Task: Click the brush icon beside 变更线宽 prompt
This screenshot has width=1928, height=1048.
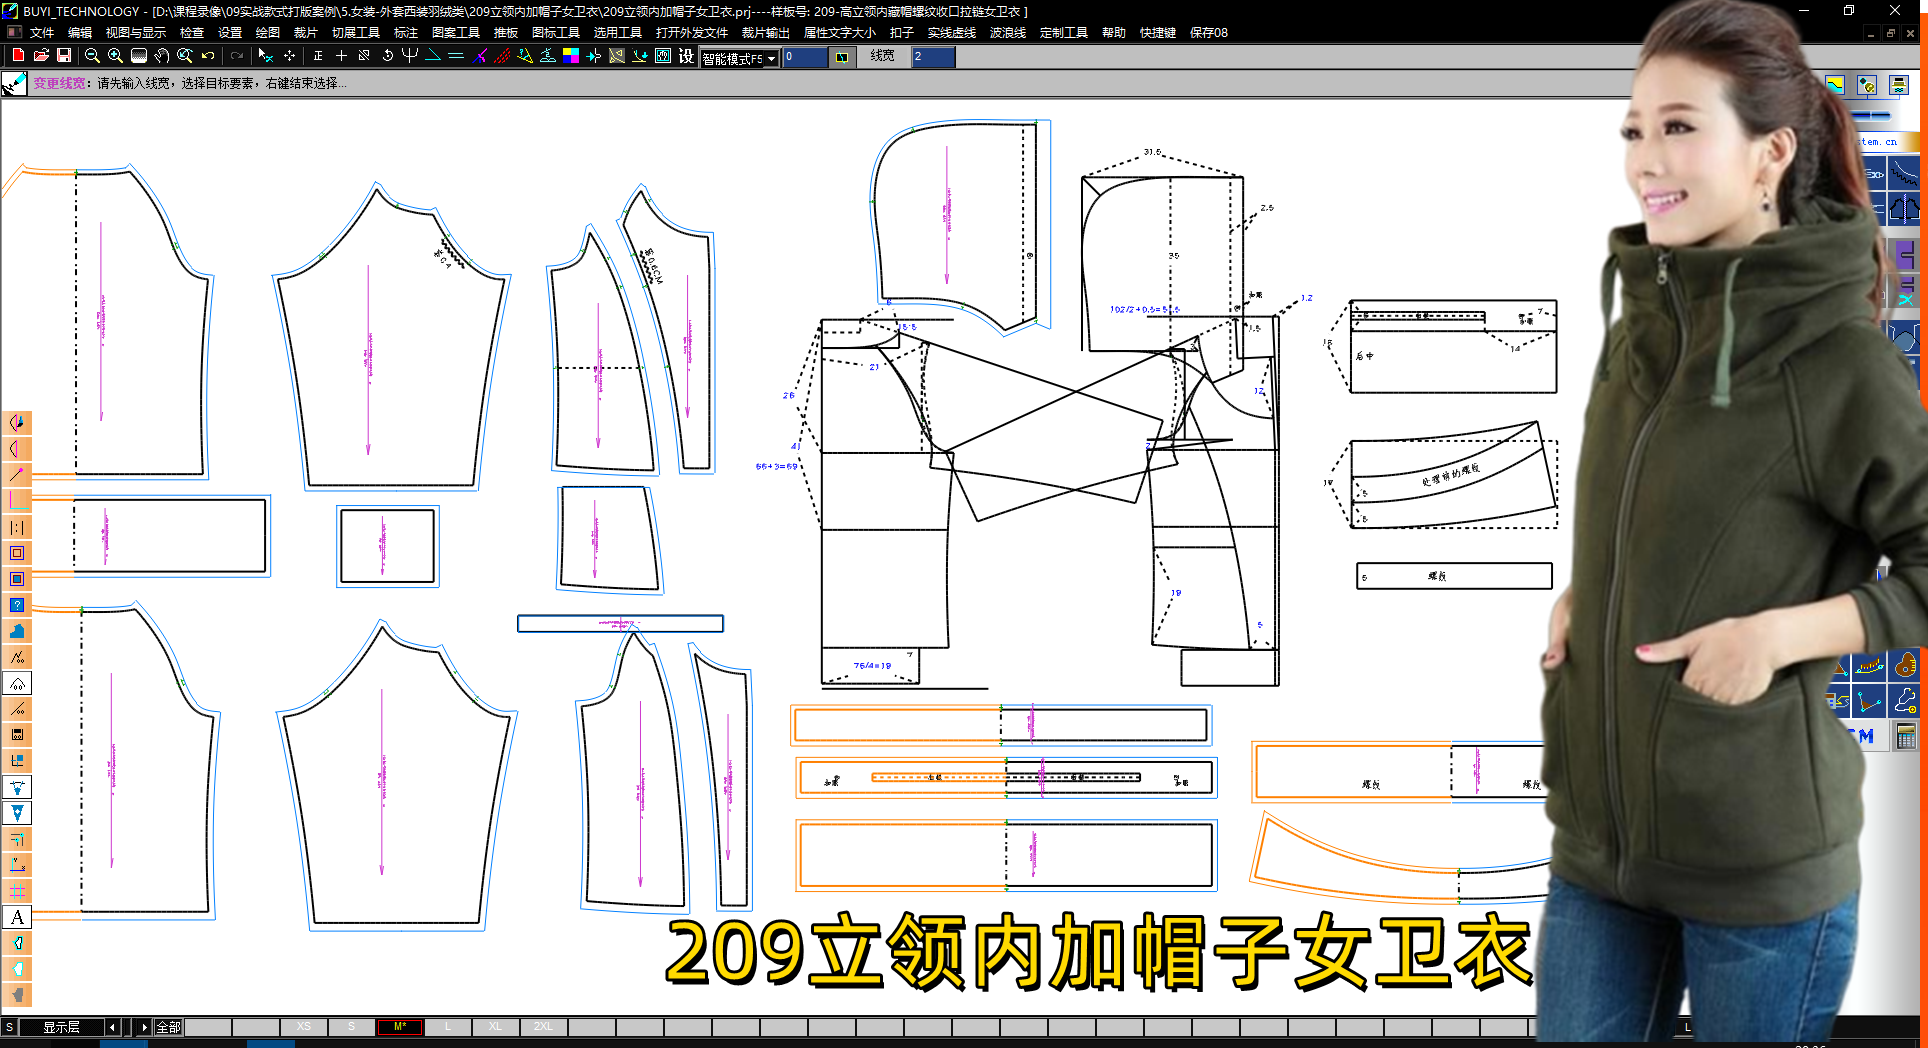Action: (x=15, y=84)
